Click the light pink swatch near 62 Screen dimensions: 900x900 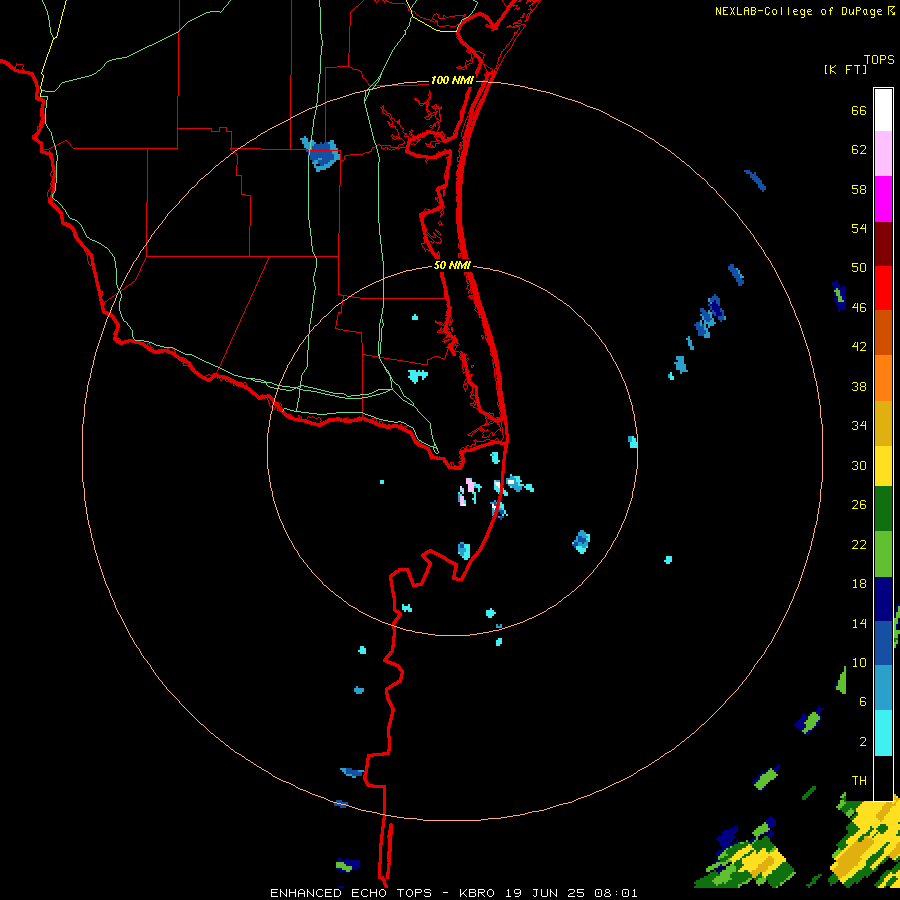pyautogui.click(x=883, y=153)
